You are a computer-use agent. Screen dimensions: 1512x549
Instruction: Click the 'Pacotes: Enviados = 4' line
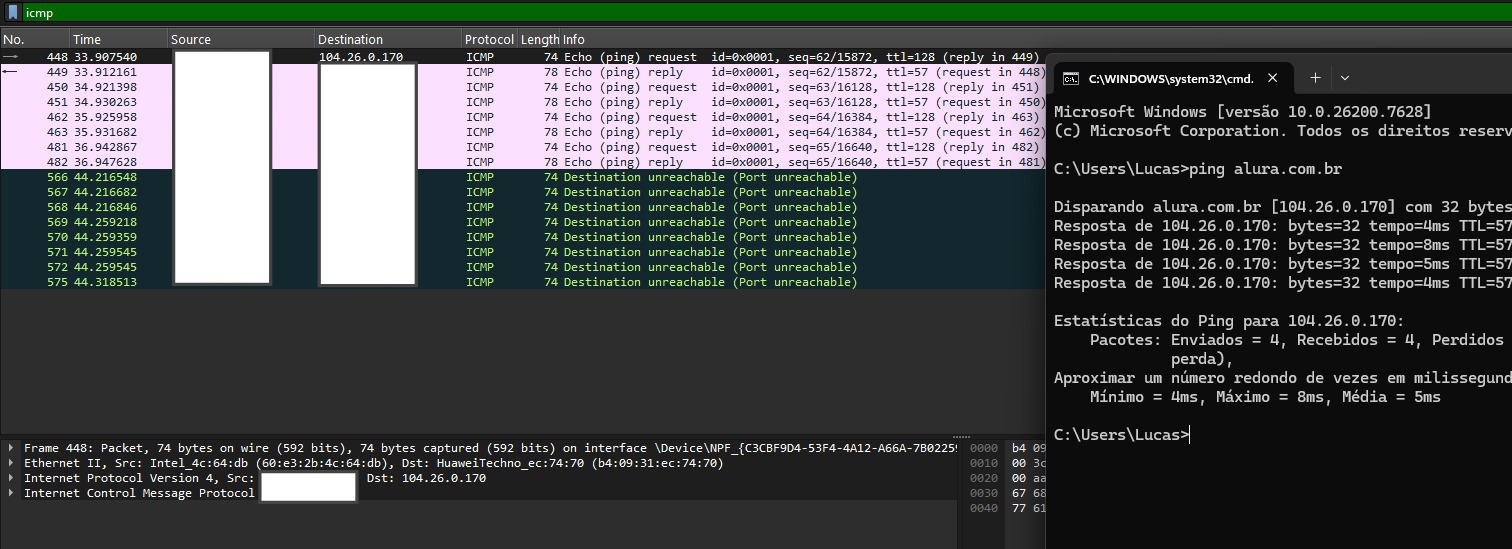(x=1300, y=340)
